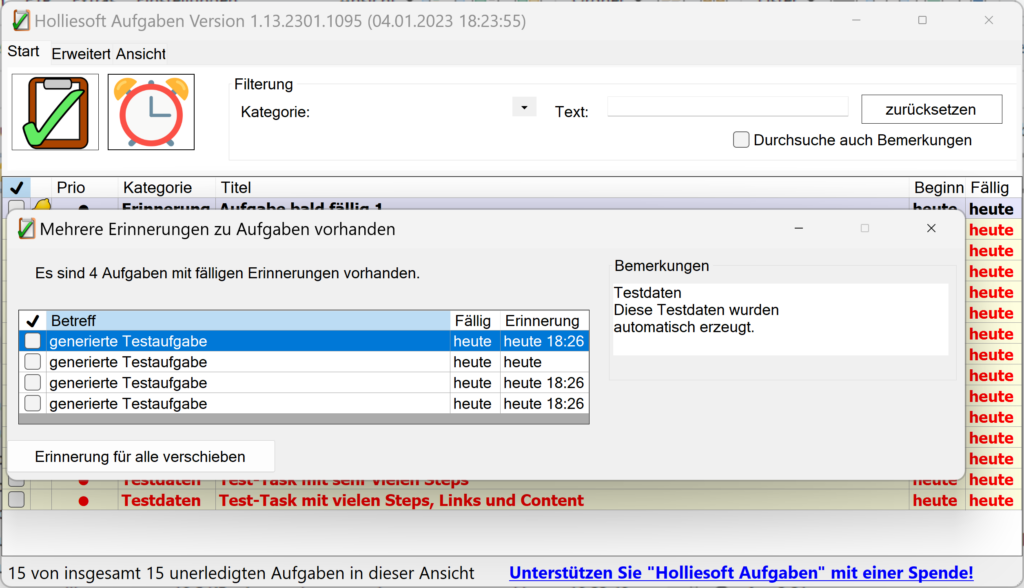Click 'Erinnerung für alle verschieben' button
Viewport: 1024px width, 588px height.
pyautogui.click(x=140, y=456)
